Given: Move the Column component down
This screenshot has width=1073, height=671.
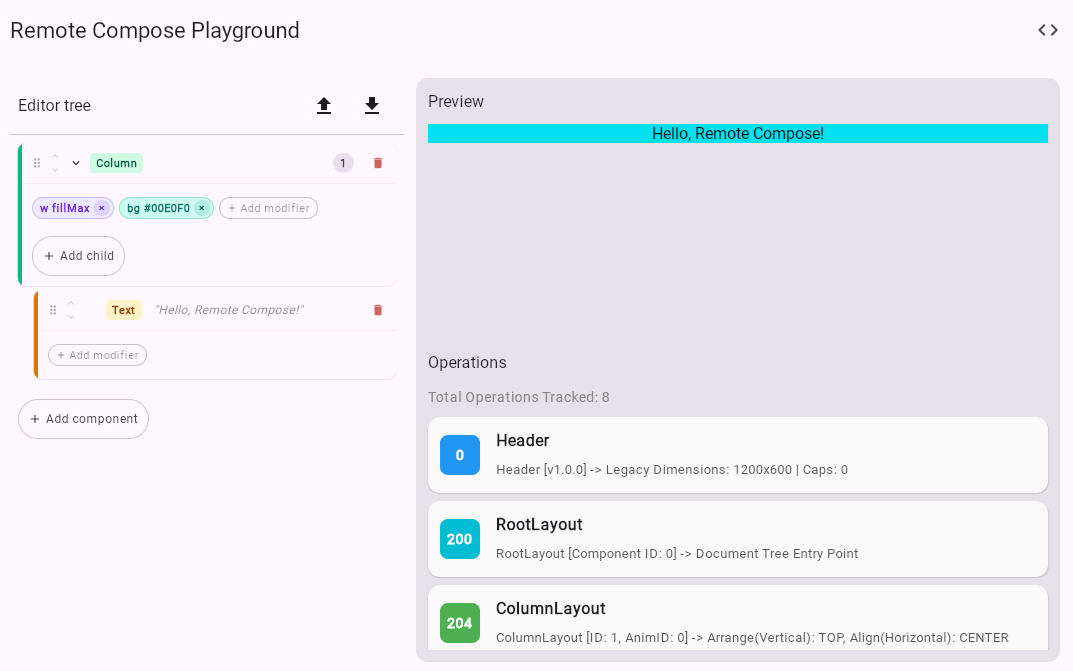Looking at the screenshot, I should coord(55,169).
